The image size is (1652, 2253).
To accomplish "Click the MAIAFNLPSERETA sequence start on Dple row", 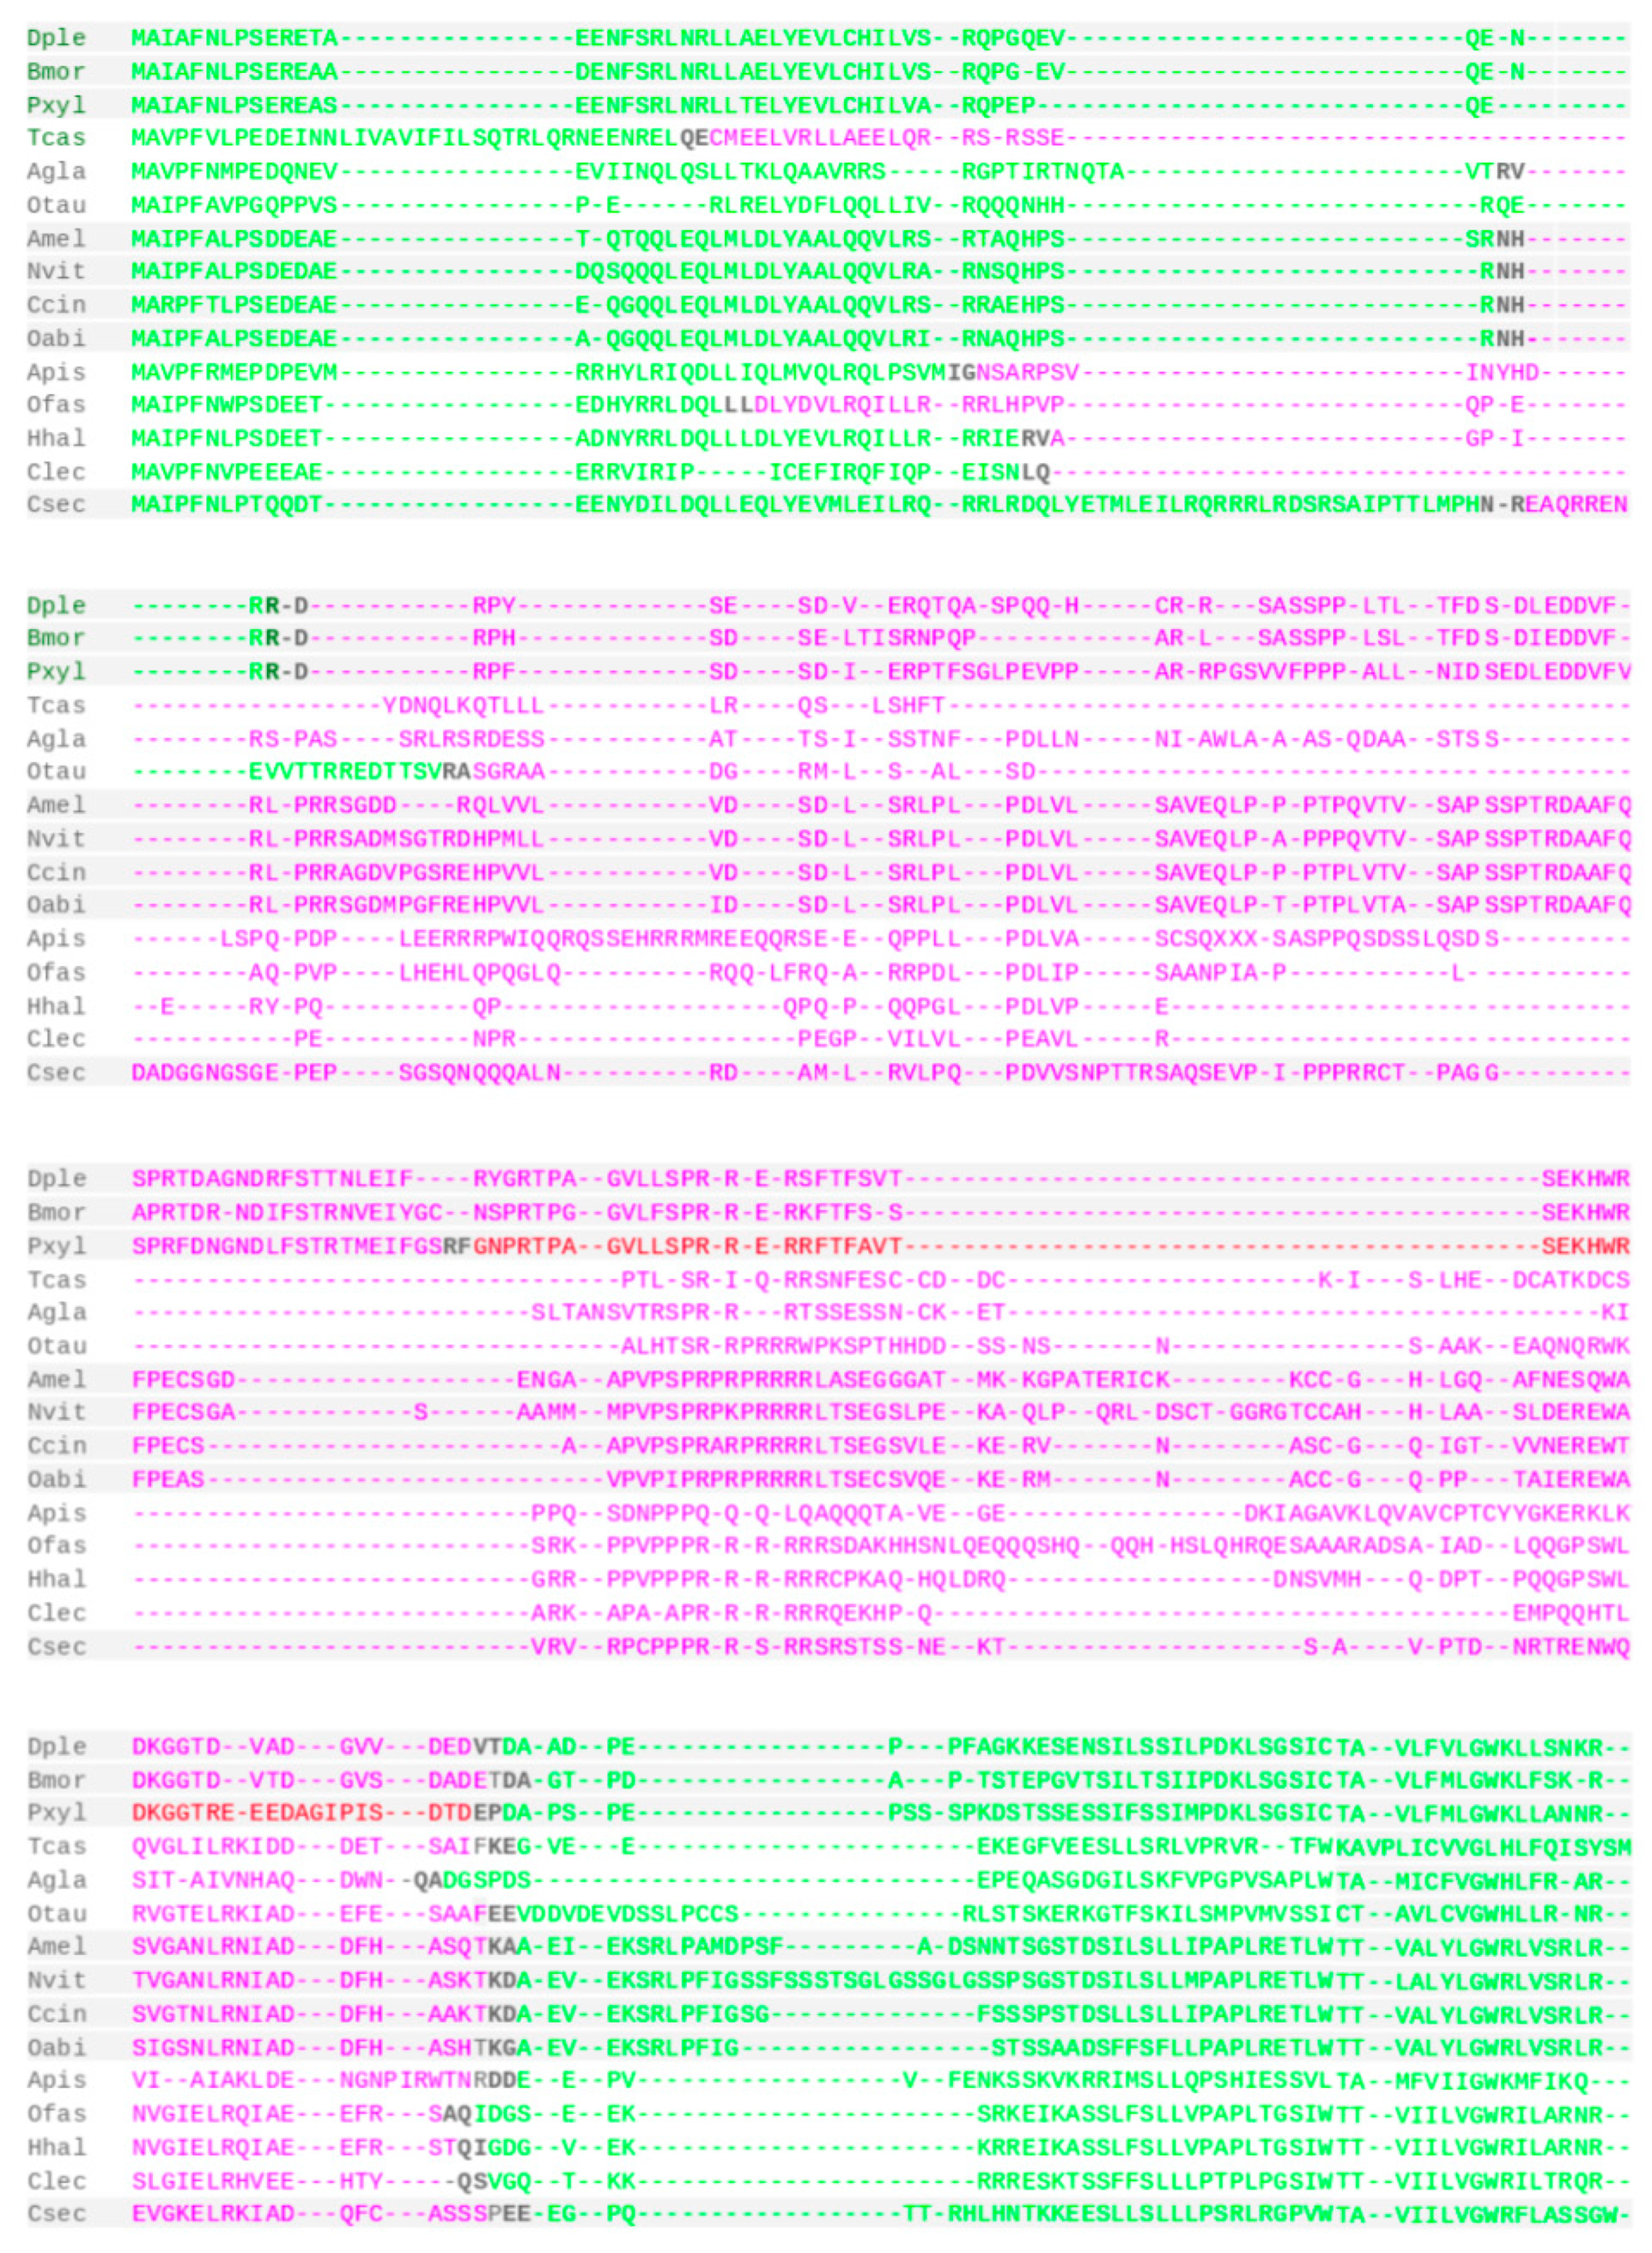I will click(x=235, y=38).
